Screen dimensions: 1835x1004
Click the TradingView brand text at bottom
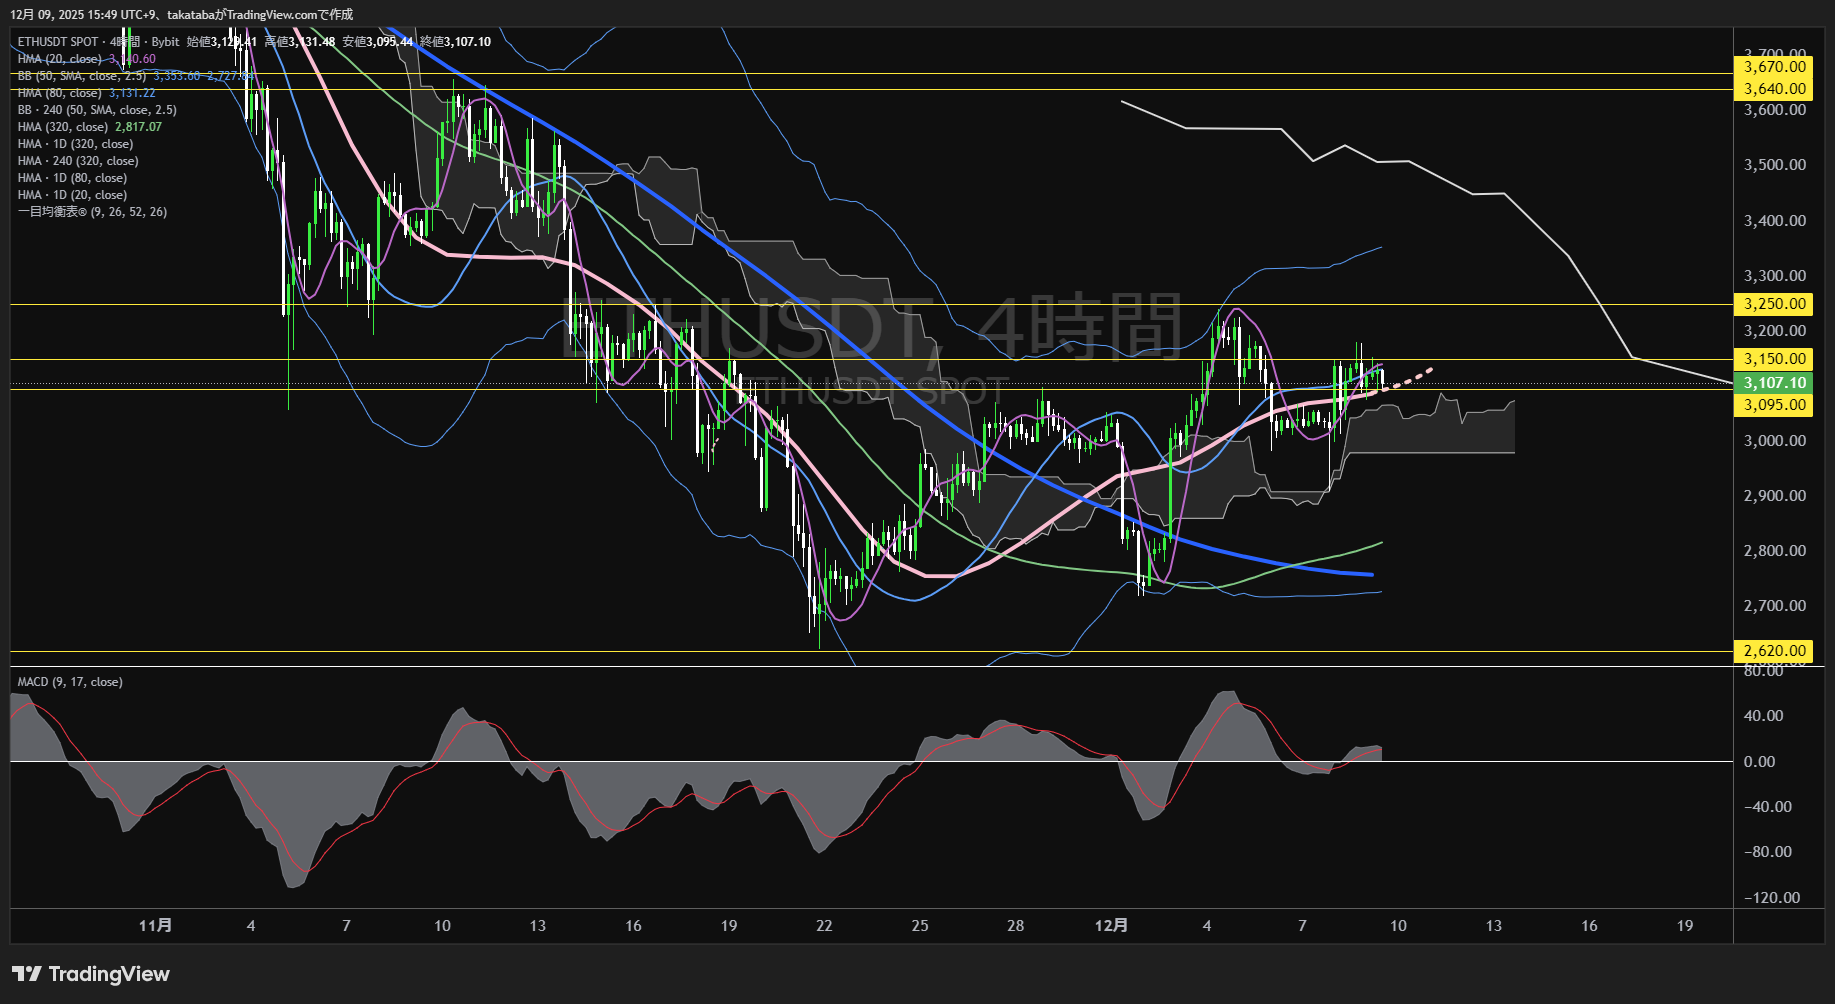click(x=109, y=974)
